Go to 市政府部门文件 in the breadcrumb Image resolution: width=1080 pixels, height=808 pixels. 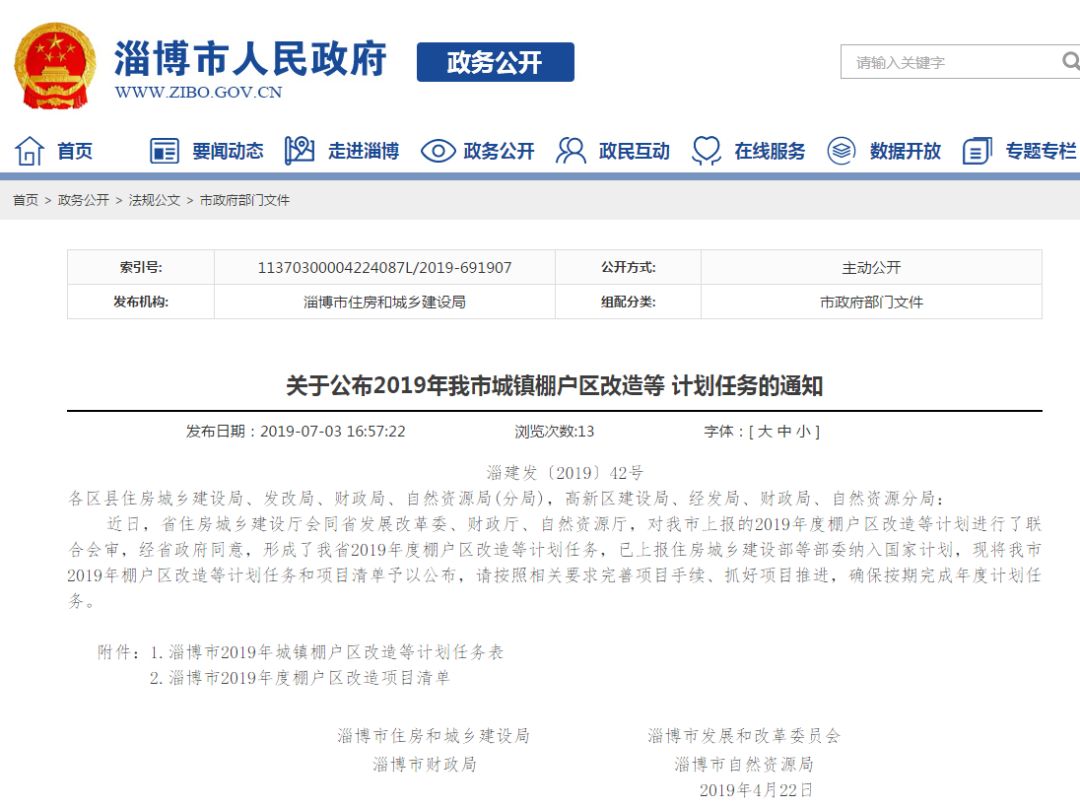coord(245,200)
